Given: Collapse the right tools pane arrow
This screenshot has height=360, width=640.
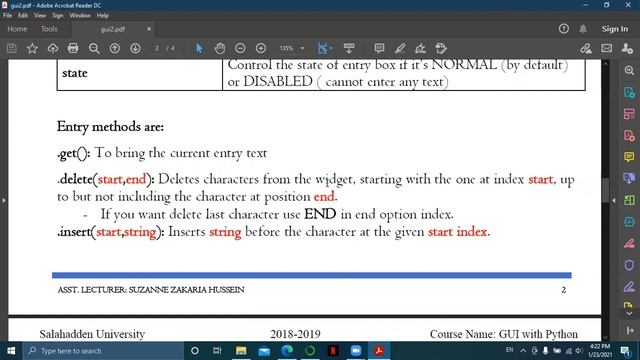Looking at the screenshot, I should (613, 200).
